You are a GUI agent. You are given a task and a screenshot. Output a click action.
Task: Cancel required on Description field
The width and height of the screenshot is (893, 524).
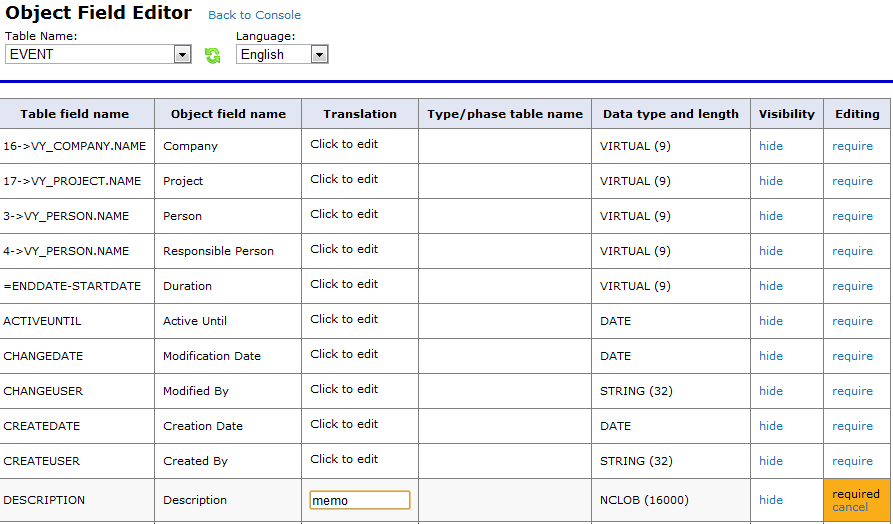850,507
